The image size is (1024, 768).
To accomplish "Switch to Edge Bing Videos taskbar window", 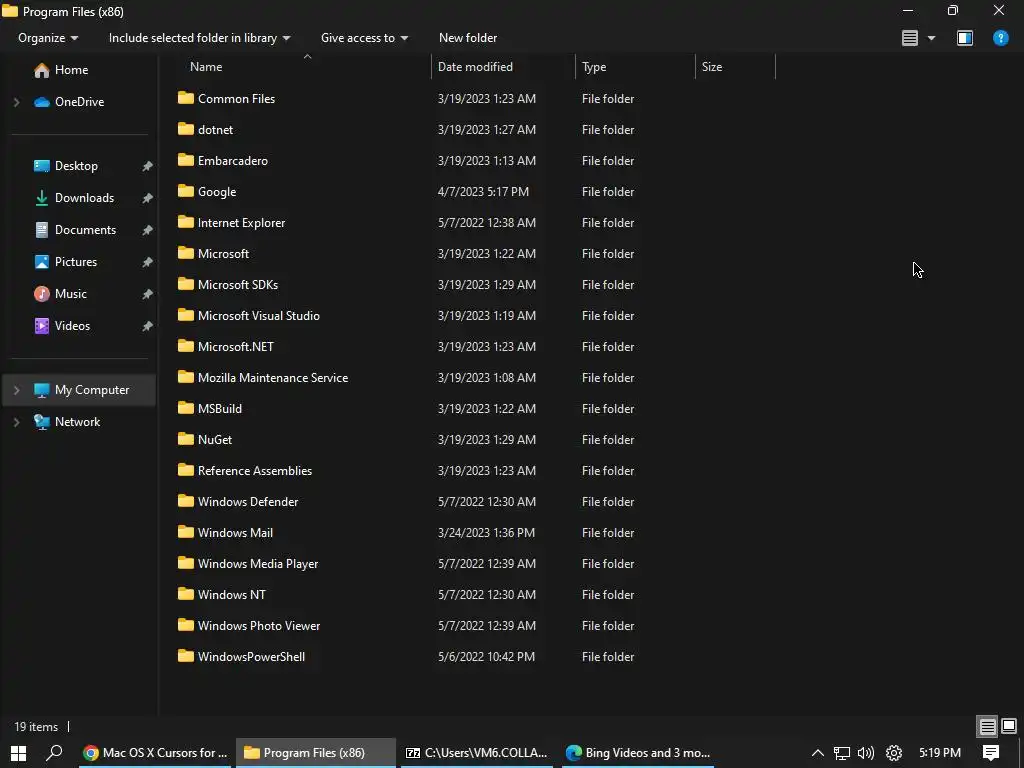I will click(x=637, y=753).
